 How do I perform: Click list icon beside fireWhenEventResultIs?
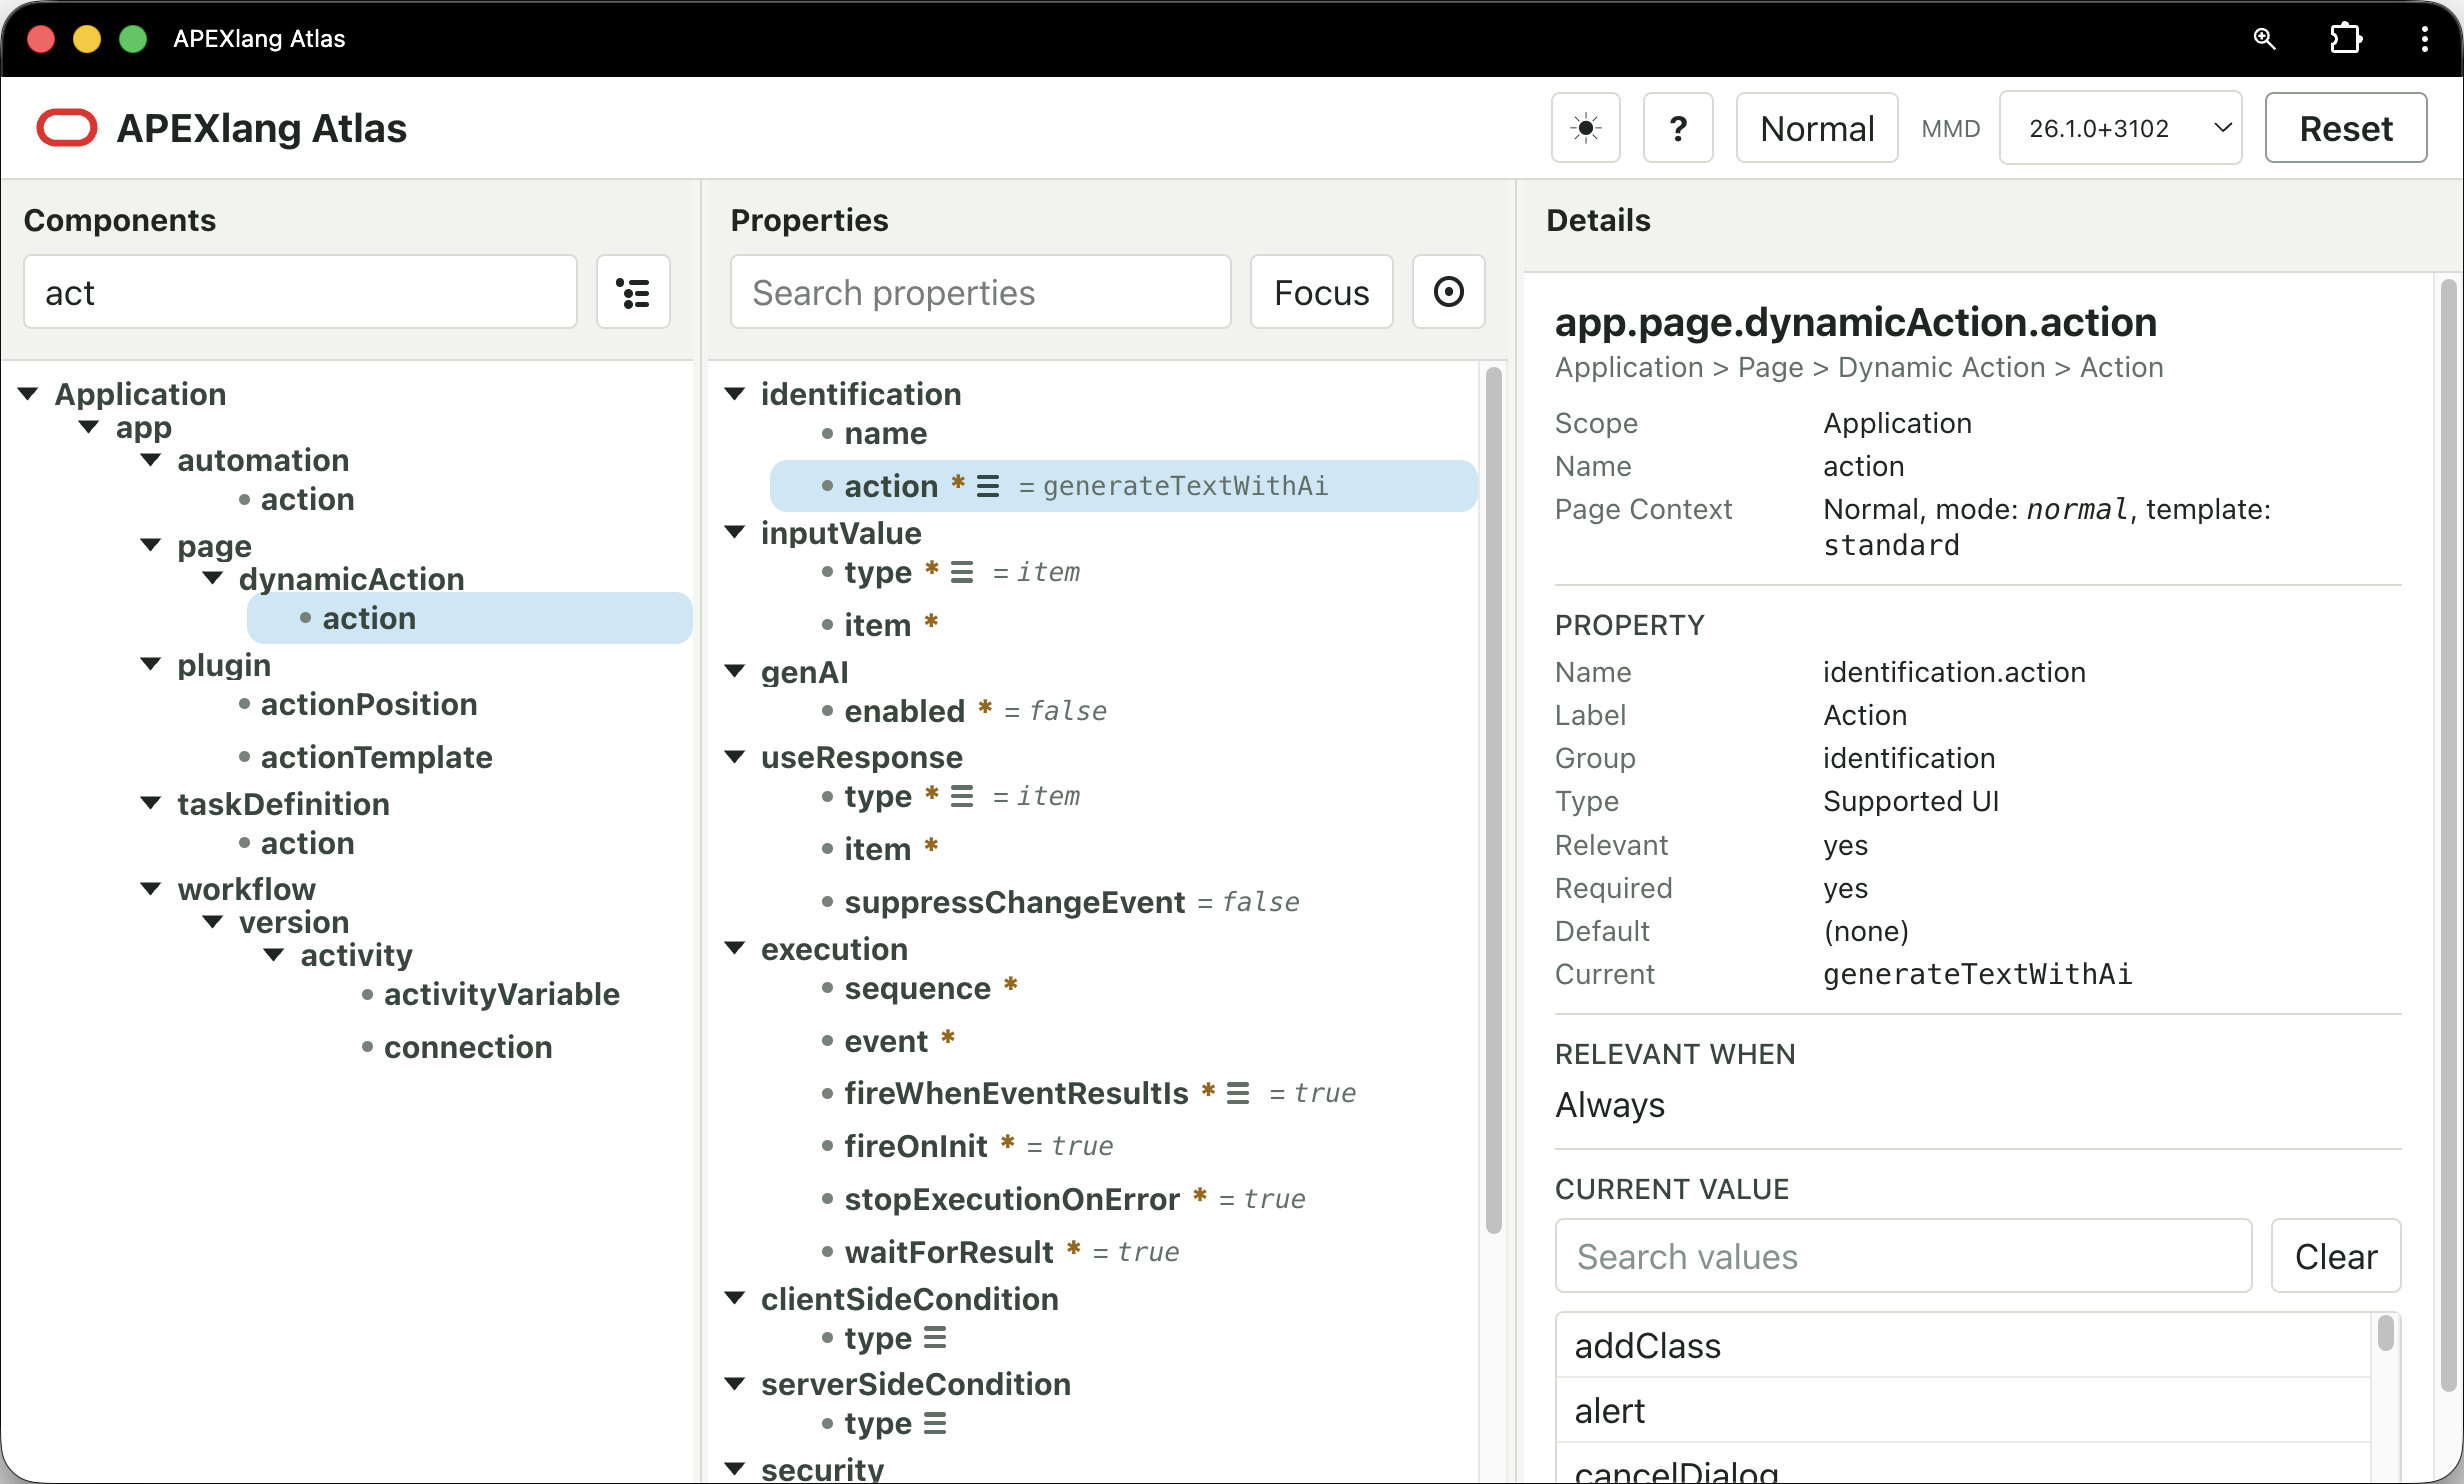tap(1238, 1093)
